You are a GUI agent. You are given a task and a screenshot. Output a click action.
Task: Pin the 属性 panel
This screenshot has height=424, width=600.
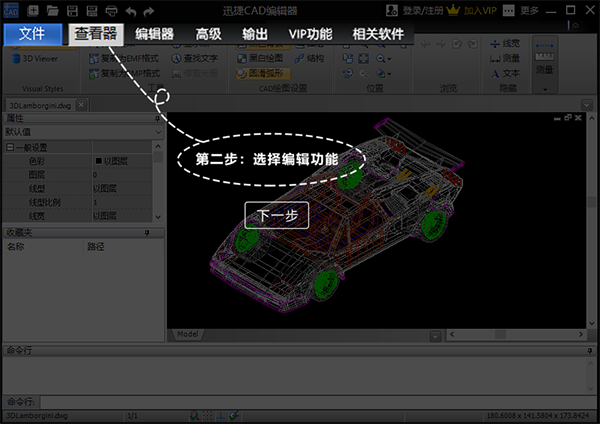pos(157,118)
